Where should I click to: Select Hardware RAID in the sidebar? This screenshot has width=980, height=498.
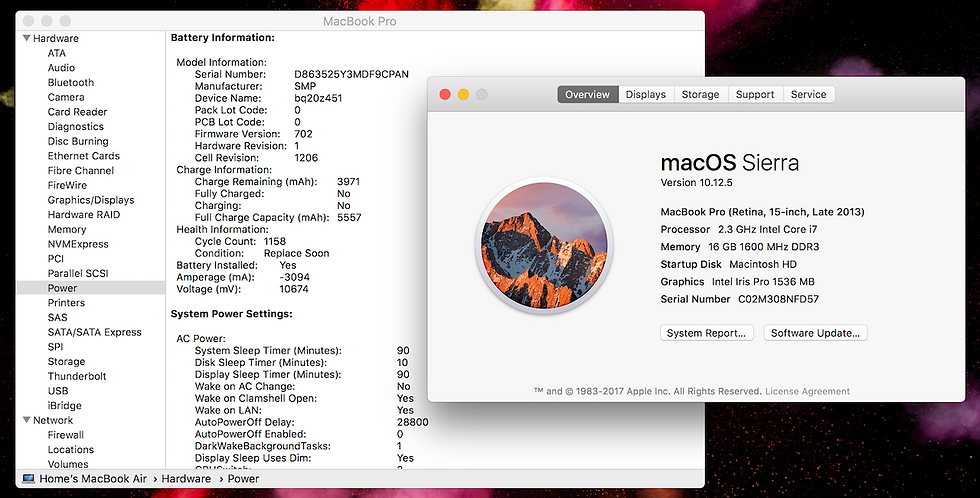coord(84,214)
